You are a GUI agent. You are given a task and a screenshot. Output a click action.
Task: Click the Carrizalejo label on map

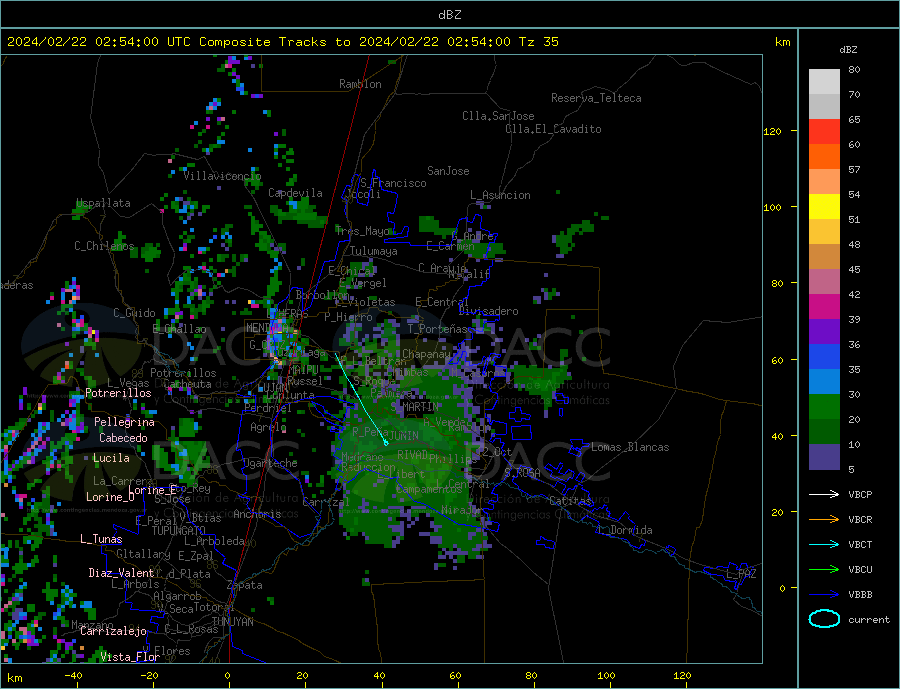113,632
